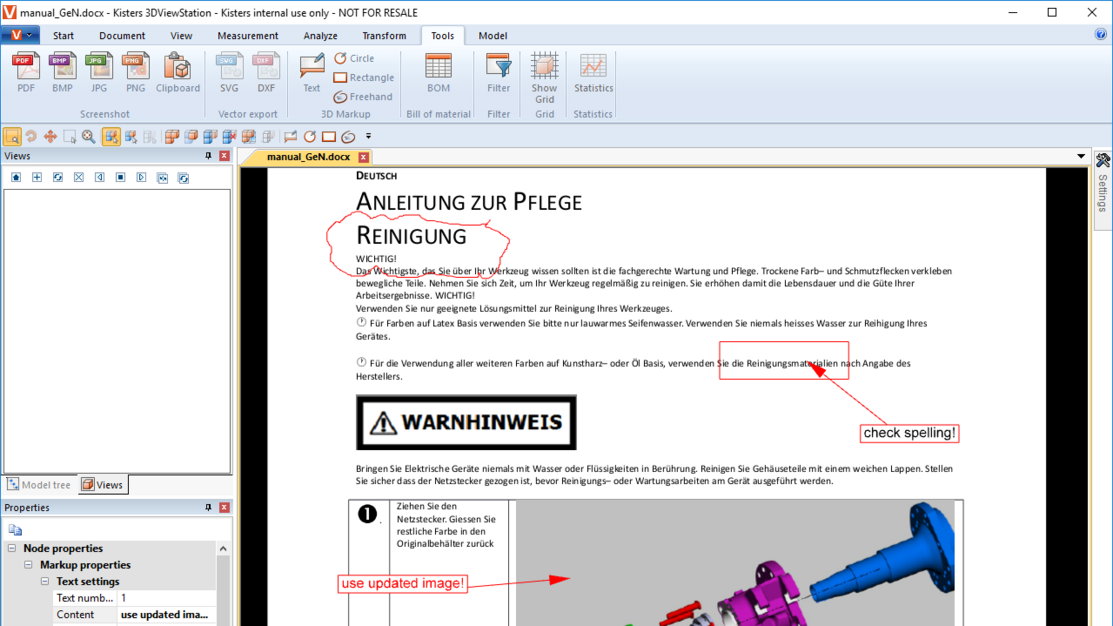The image size is (1113, 626).
Task: Close the manual_GeN.docx tab
Action: 363,157
